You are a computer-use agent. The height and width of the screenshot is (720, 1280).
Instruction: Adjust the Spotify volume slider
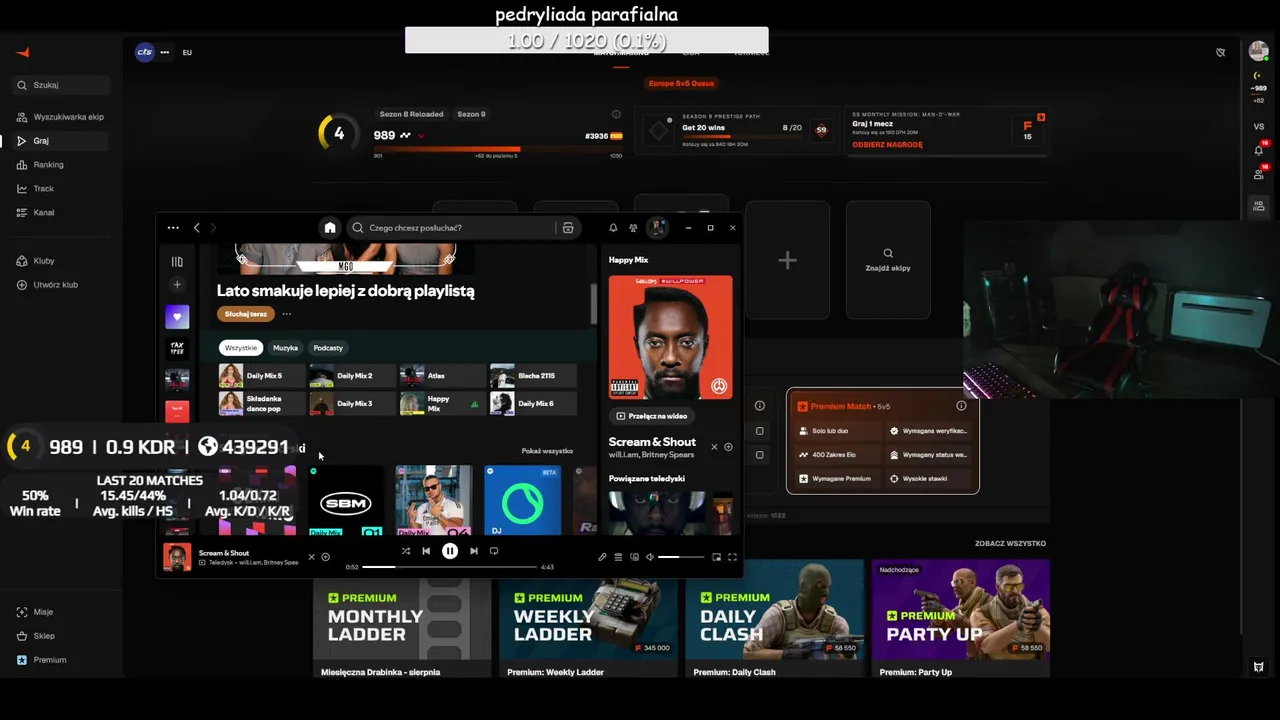[681, 557]
